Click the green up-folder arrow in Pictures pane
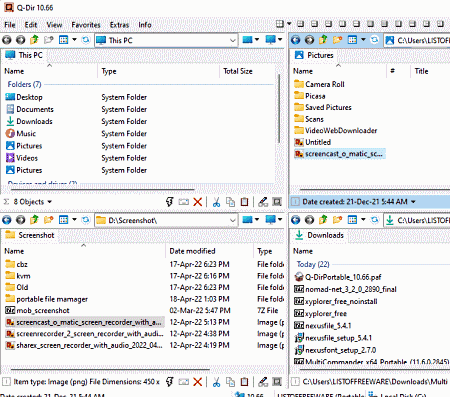 [323, 40]
